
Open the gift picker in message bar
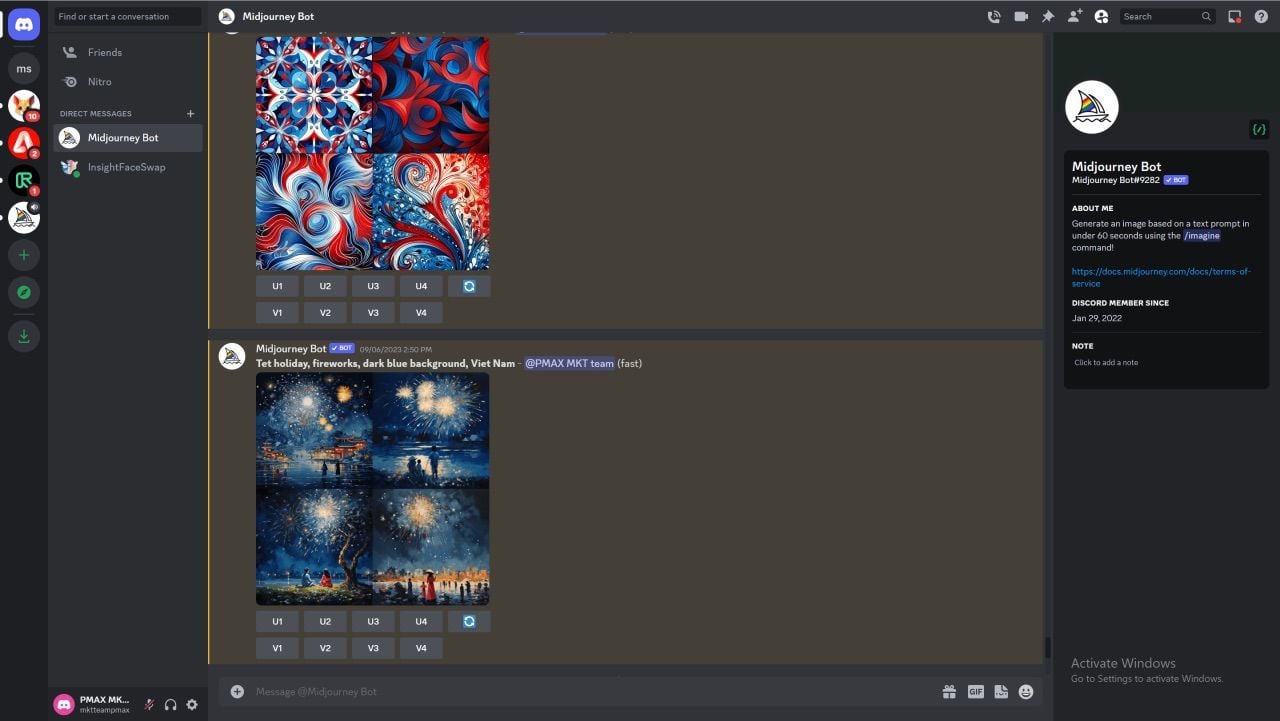[949, 691]
